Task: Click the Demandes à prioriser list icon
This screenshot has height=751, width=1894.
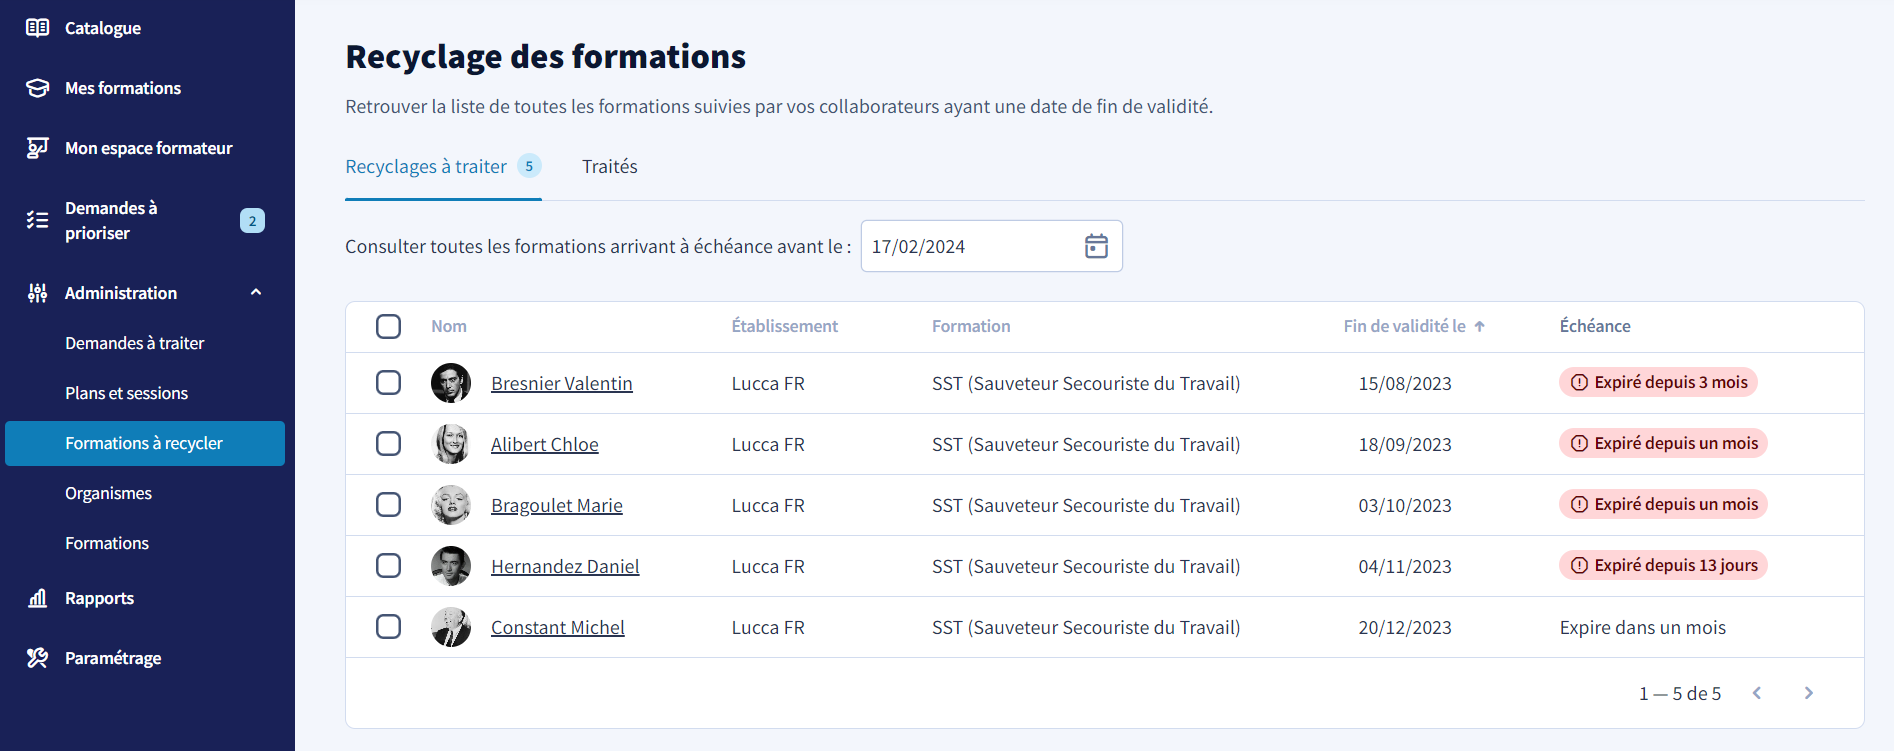Action: (37, 220)
